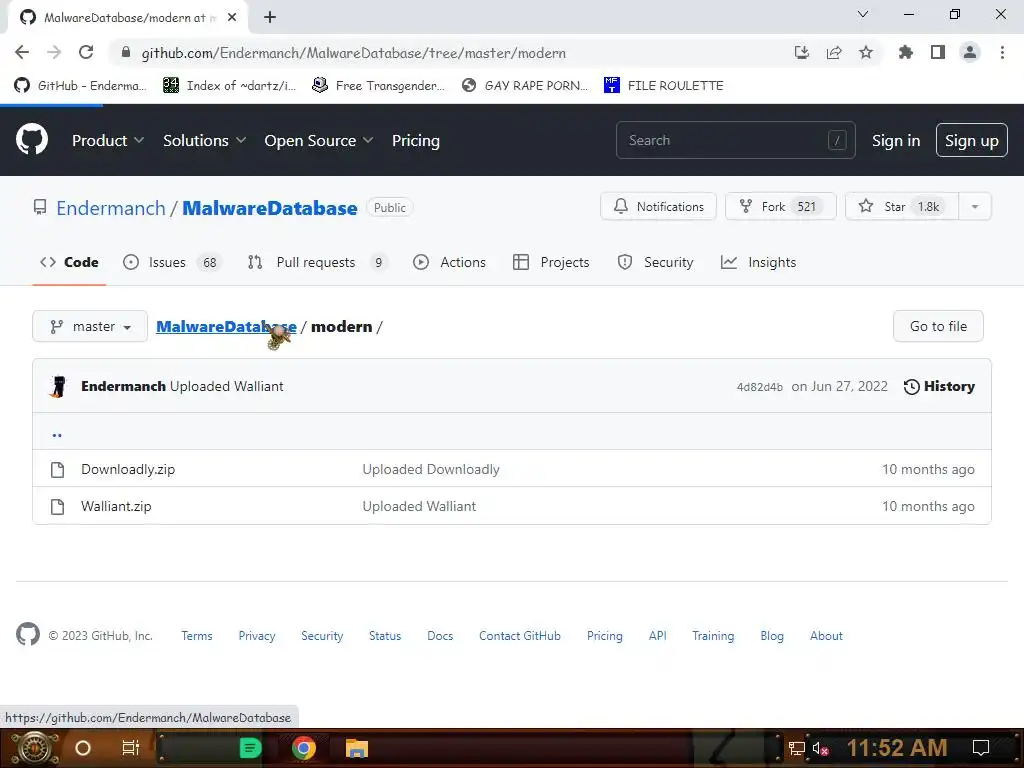1024x768 pixels.
Task: Toggle the Chrome side panel icon
Action: (938, 52)
